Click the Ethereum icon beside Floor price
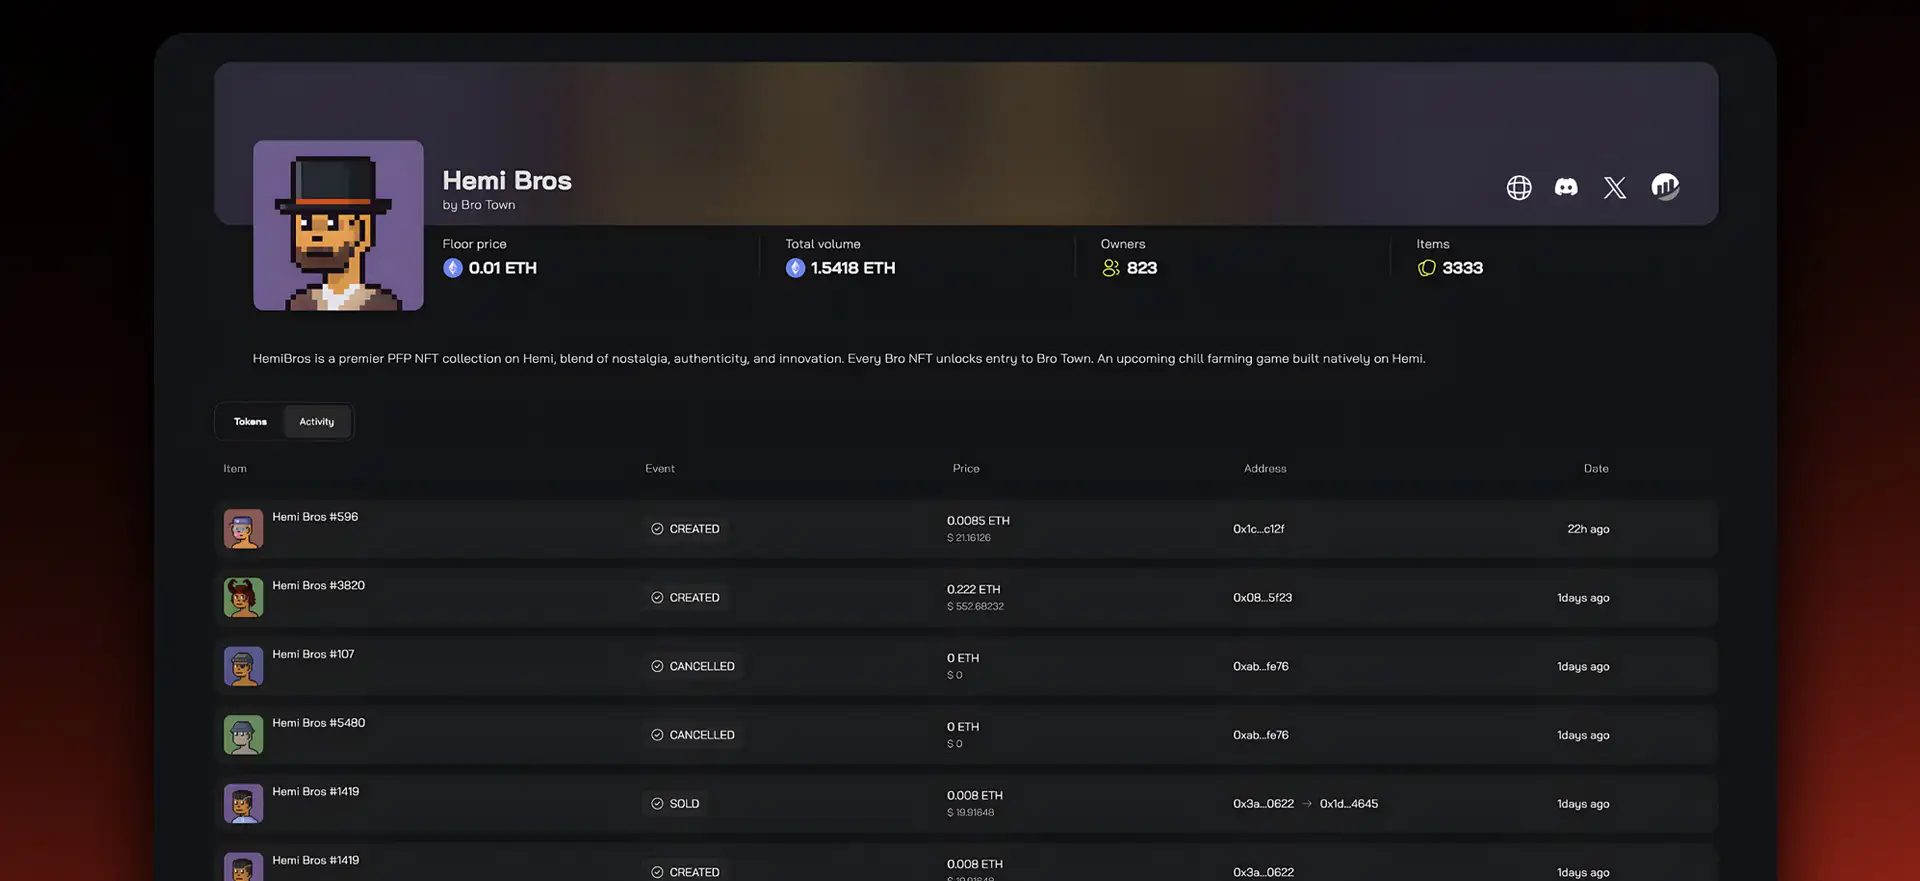The width and height of the screenshot is (1920, 881). pos(453,268)
